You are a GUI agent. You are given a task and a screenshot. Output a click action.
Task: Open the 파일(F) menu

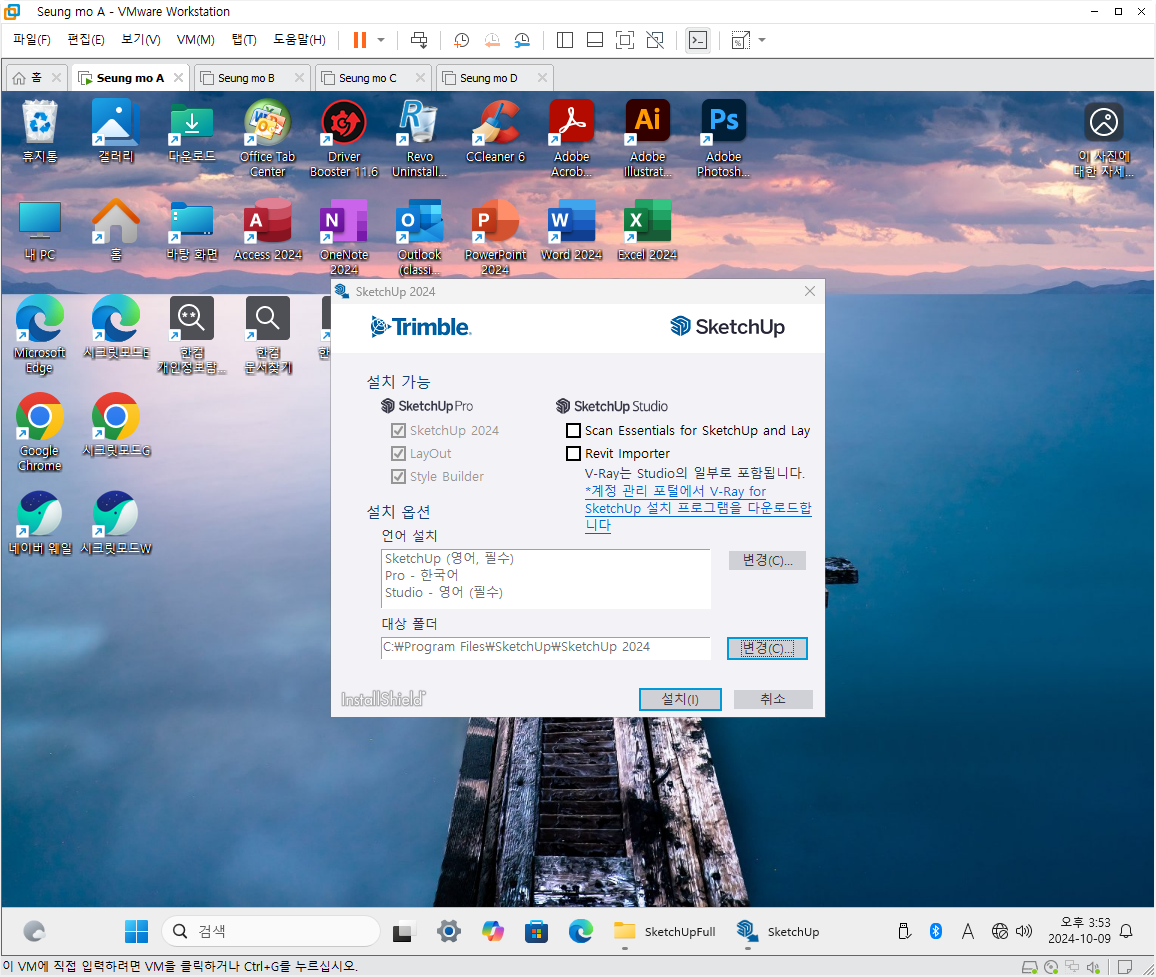pos(32,40)
